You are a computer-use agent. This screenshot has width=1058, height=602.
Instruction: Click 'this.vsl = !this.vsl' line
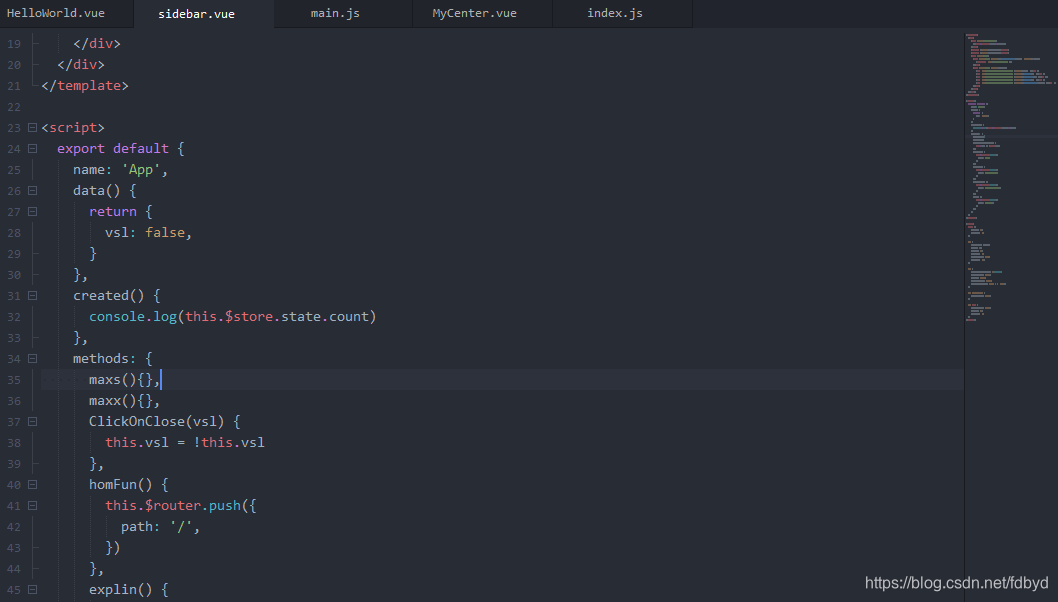click(184, 443)
